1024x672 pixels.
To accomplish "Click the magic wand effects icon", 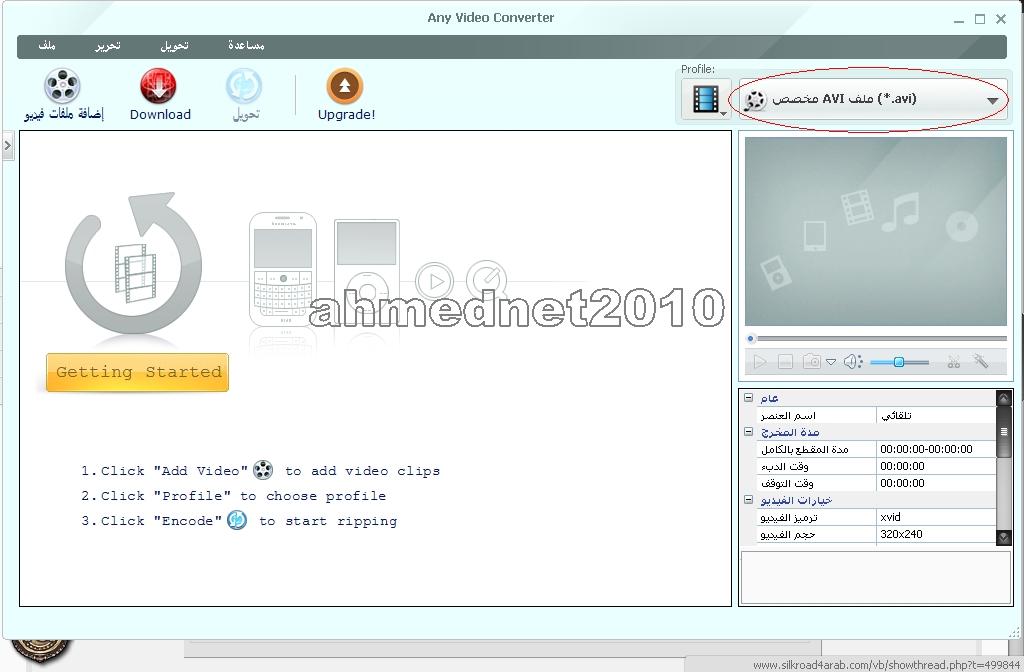I will pyautogui.click(x=981, y=361).
